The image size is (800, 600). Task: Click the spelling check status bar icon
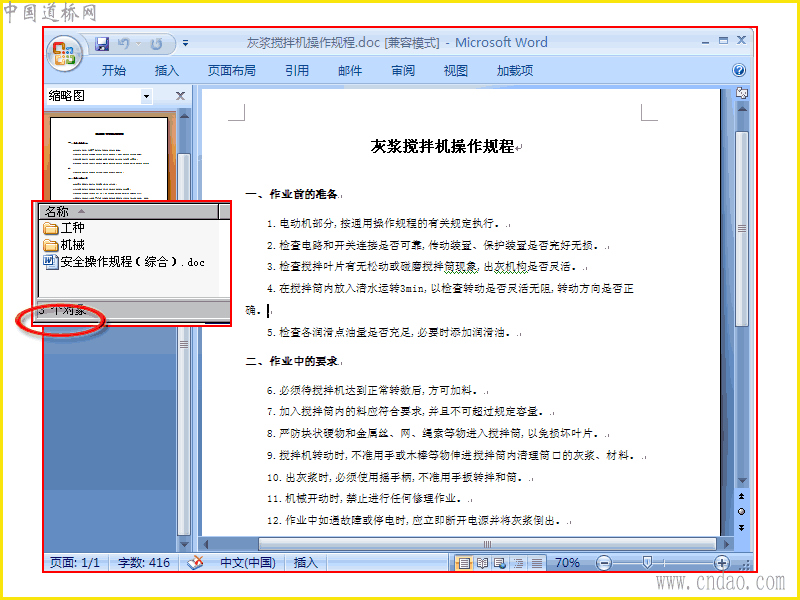[195, 562]
